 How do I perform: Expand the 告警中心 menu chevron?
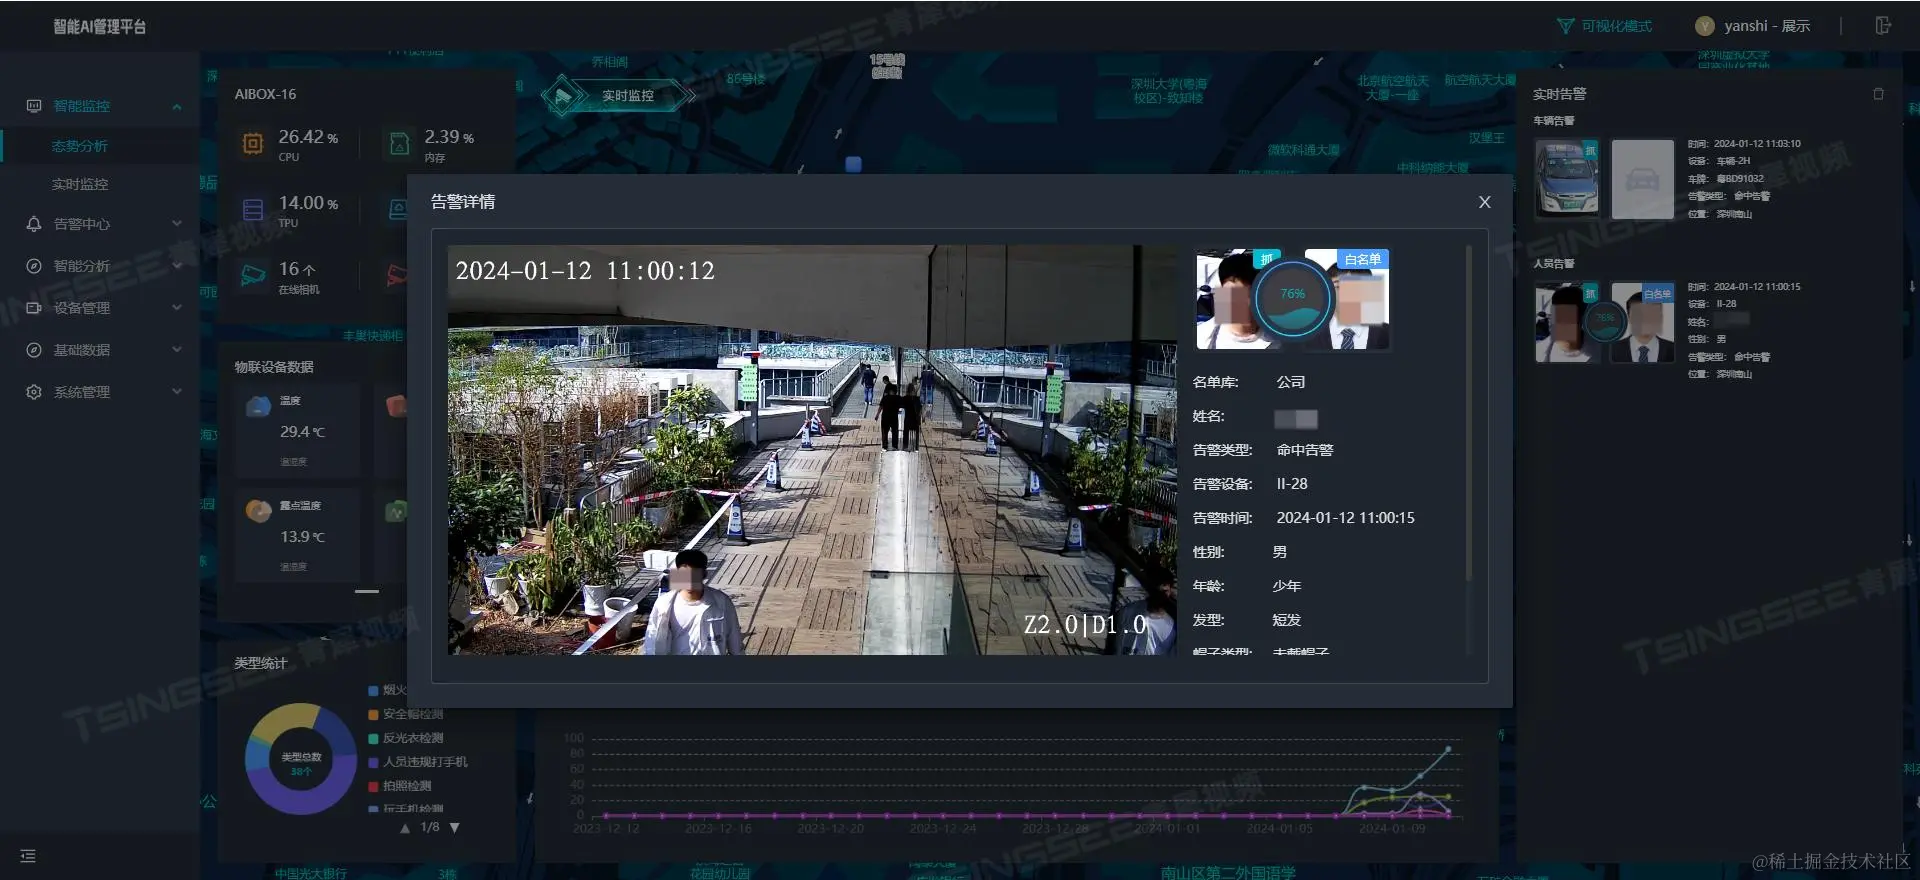177,224
